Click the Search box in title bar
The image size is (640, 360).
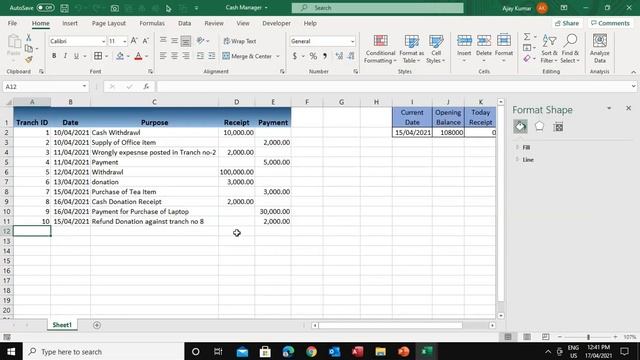[x=378, y=8]
